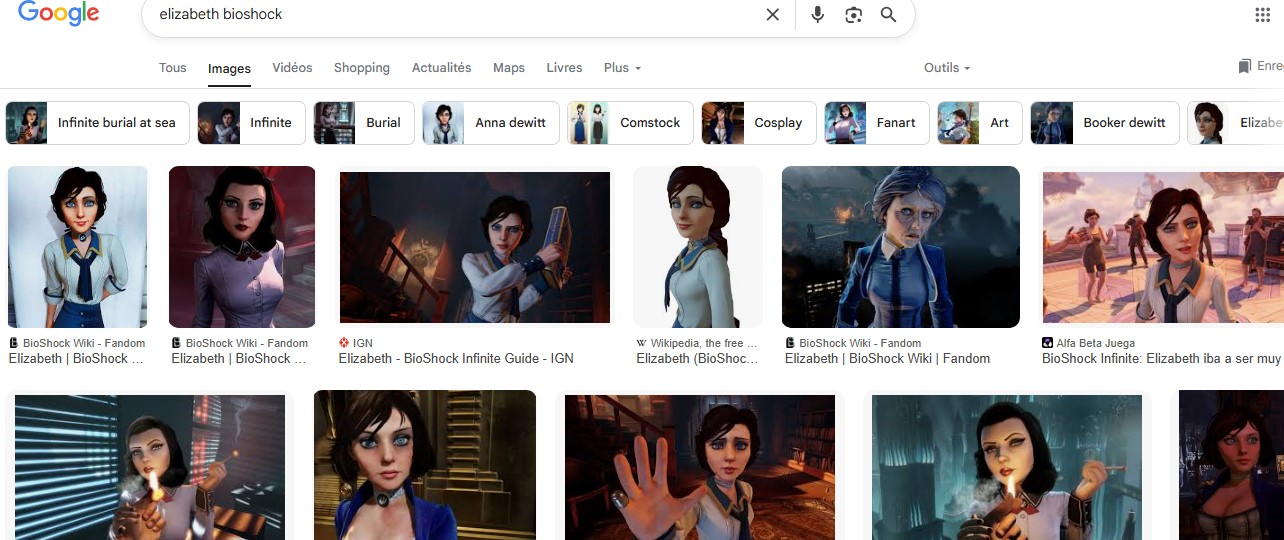Open IGN image of Elizabeth holding book
Image resolution: width=1284 pixels, height=540 pixels.
[475, 247]
